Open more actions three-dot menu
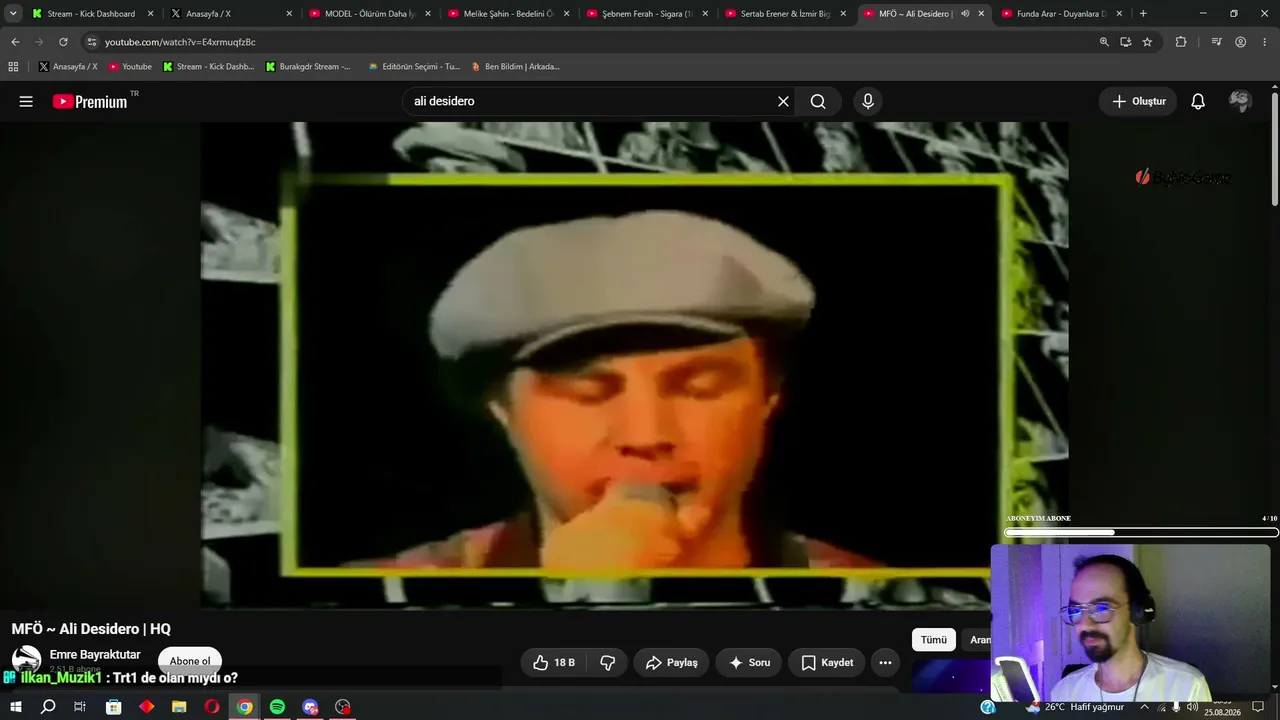This screenshot has height=720, width=1280. click(x=885, y=662)
